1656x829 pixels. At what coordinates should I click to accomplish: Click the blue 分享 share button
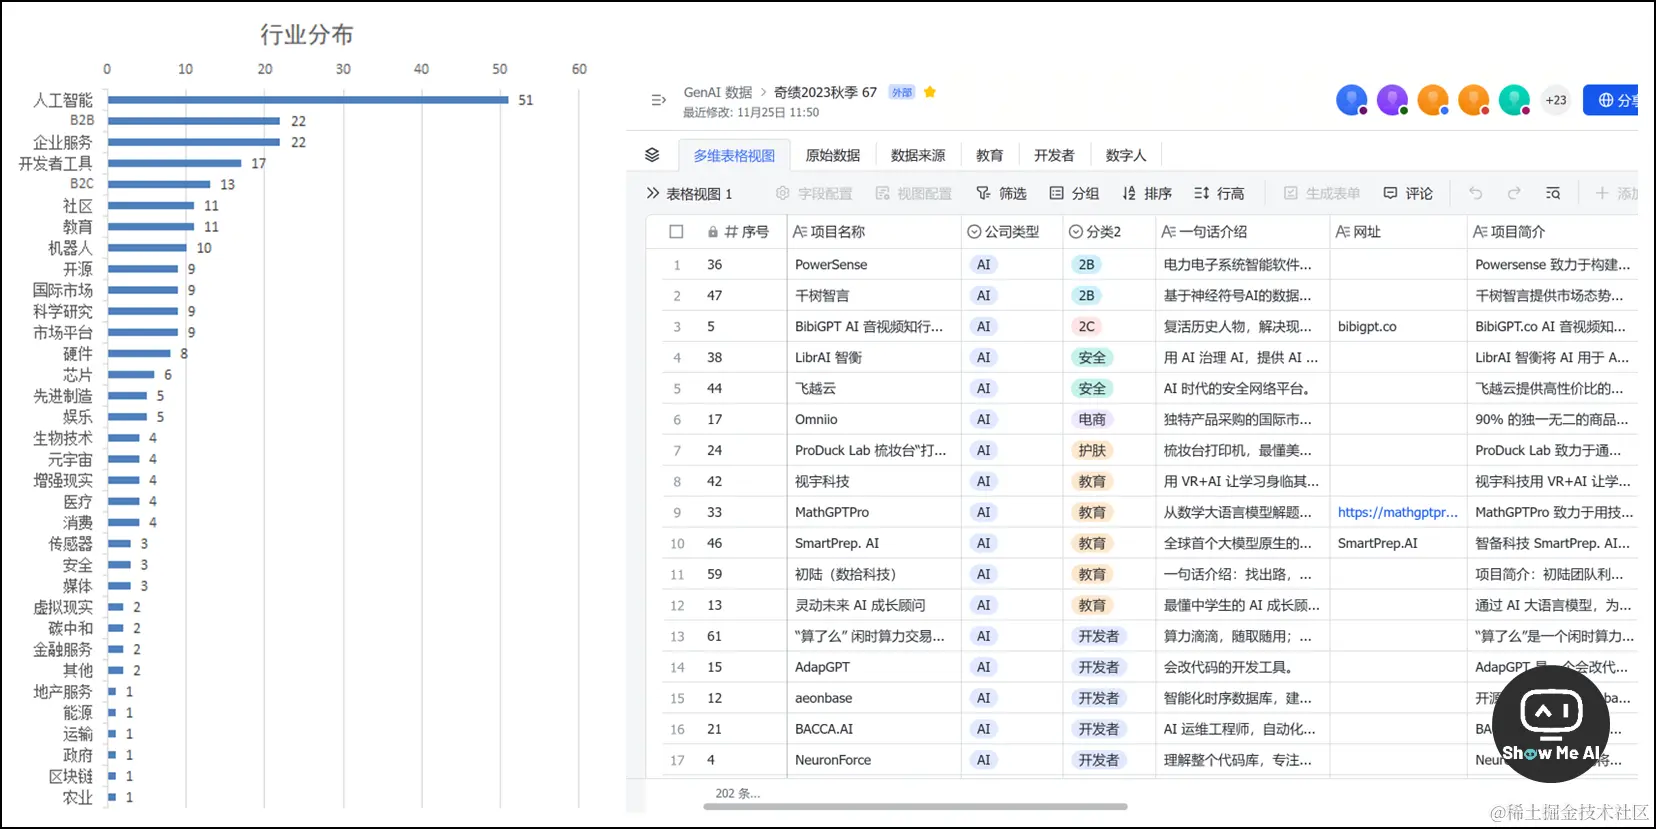[x=1611, y=100]
